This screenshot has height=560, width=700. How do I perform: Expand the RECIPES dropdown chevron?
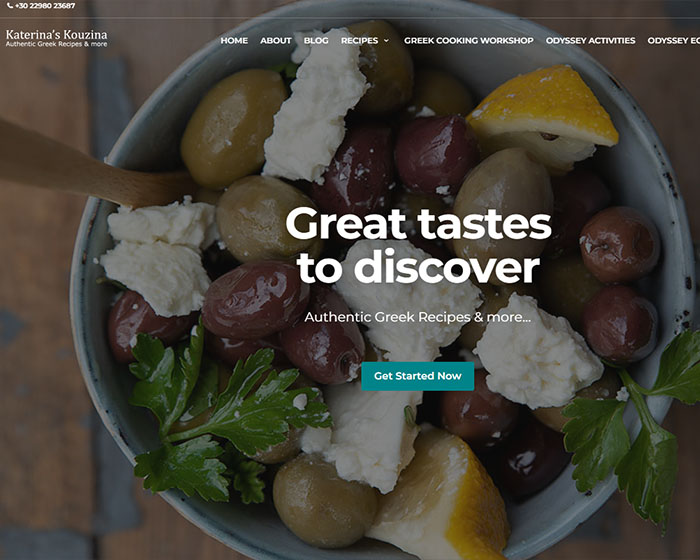point(386,41)
